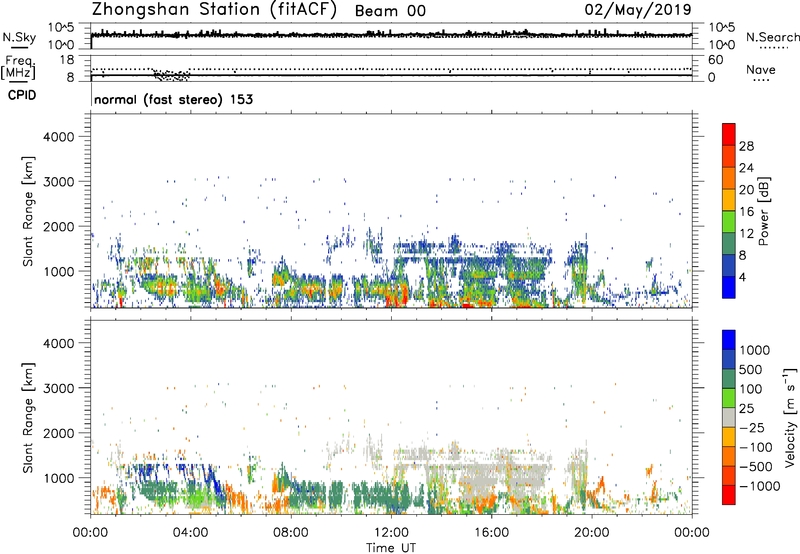Click the '-25' label on velocity color bar
The height and width of the screenshot is (554, 800).
tap(751, 428)
